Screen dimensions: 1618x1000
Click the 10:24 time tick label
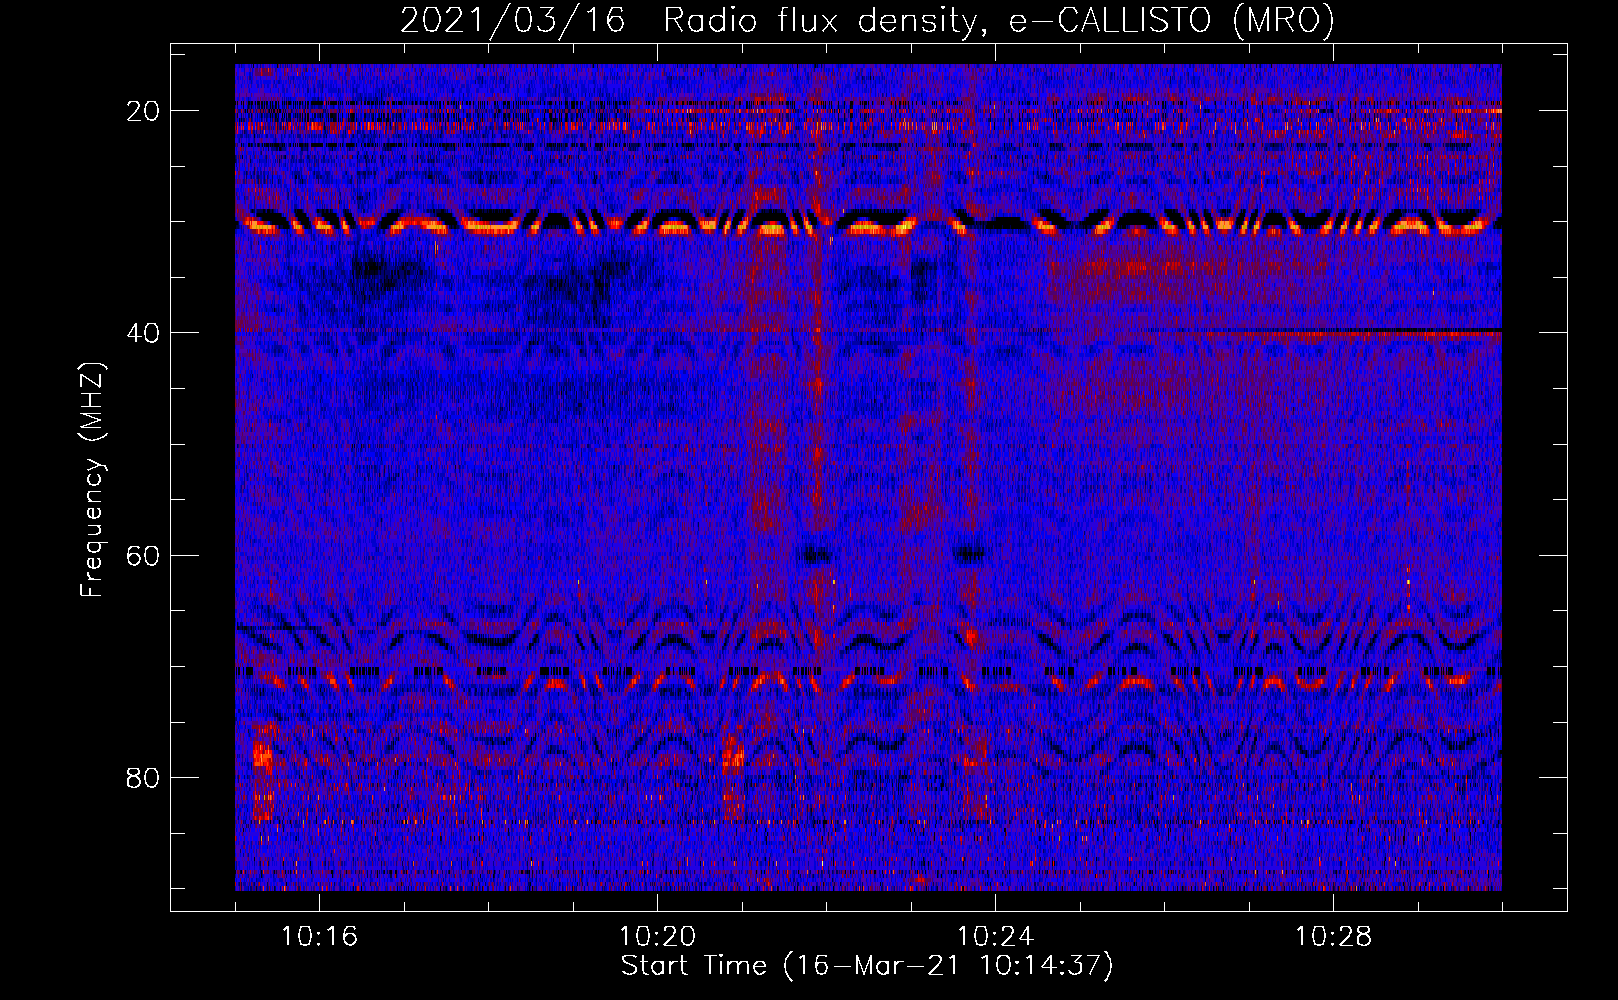[995, 937]
